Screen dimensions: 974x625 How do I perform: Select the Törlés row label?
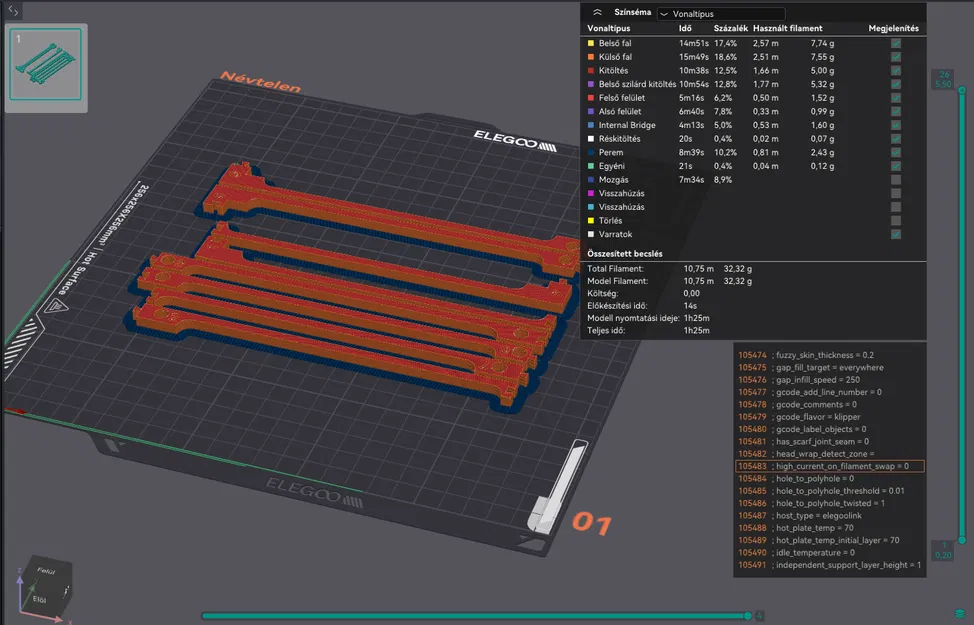click(x=611, y=221)
